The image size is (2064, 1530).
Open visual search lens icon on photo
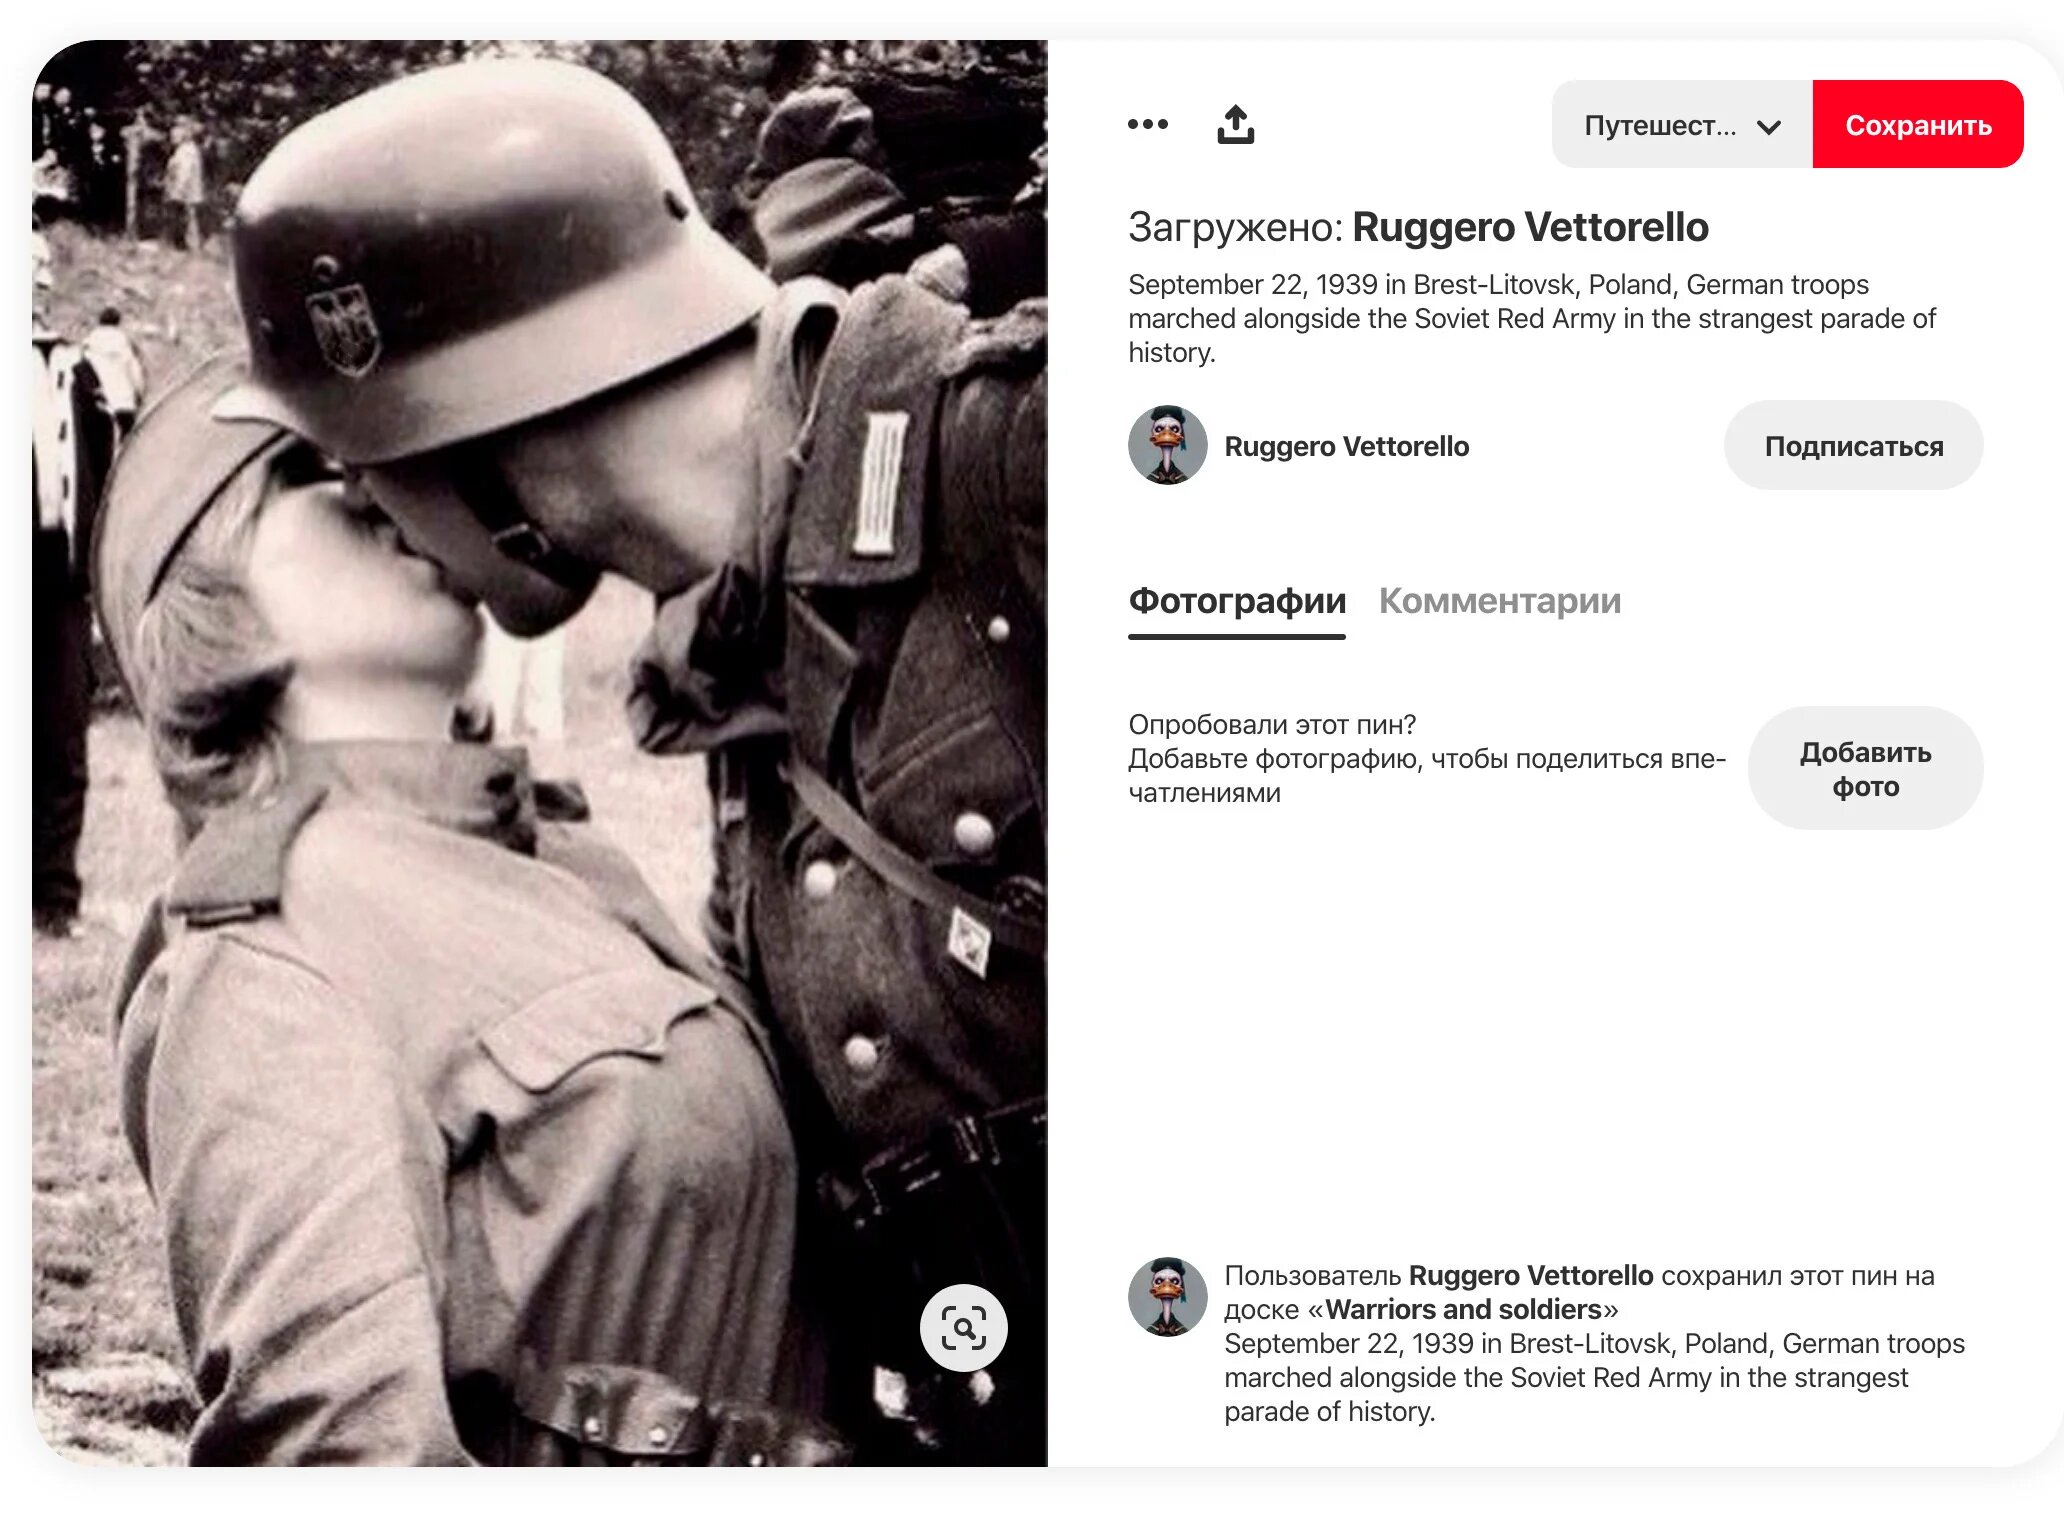963,1327
